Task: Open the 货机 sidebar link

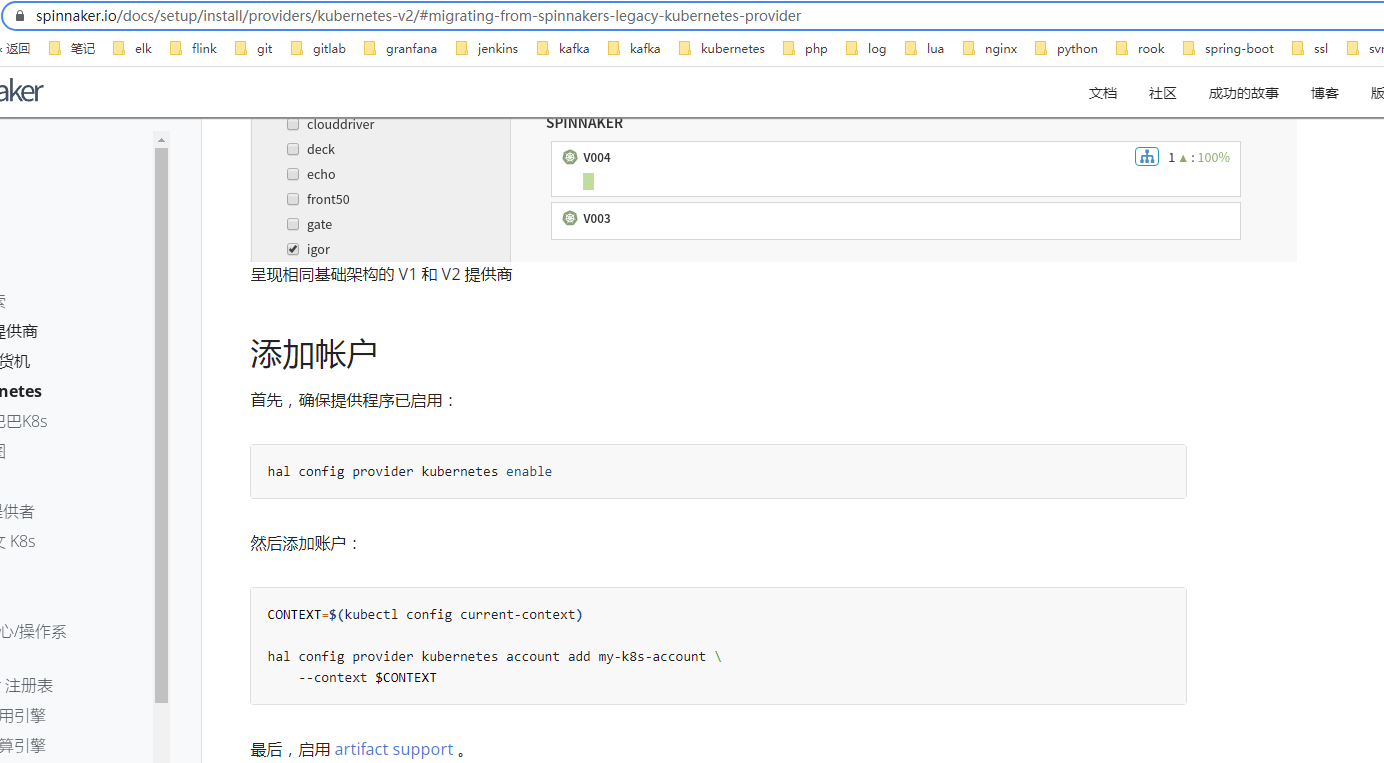Action: (x=15, y=361)
